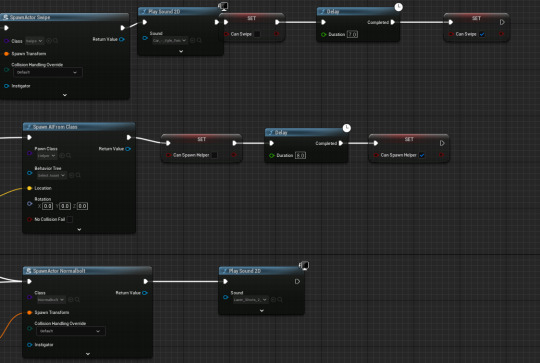Click the red No Collision Fail pin

tap(29, 219)
